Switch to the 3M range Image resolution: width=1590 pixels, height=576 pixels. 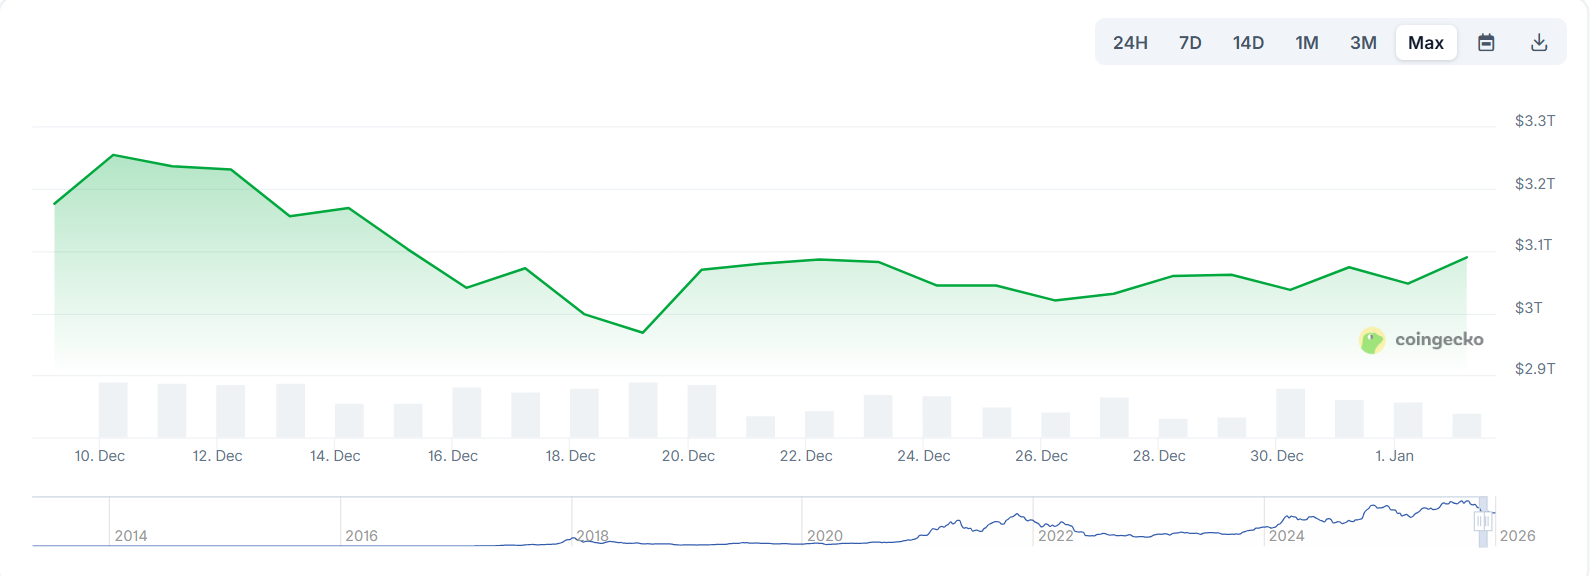tap(1362, 42)
